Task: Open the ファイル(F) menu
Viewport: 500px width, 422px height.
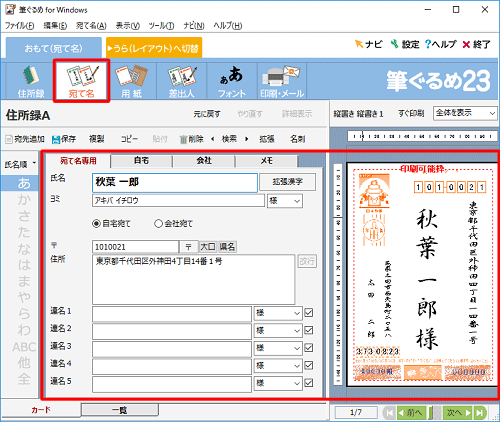Action: click(x=19, y=26)
